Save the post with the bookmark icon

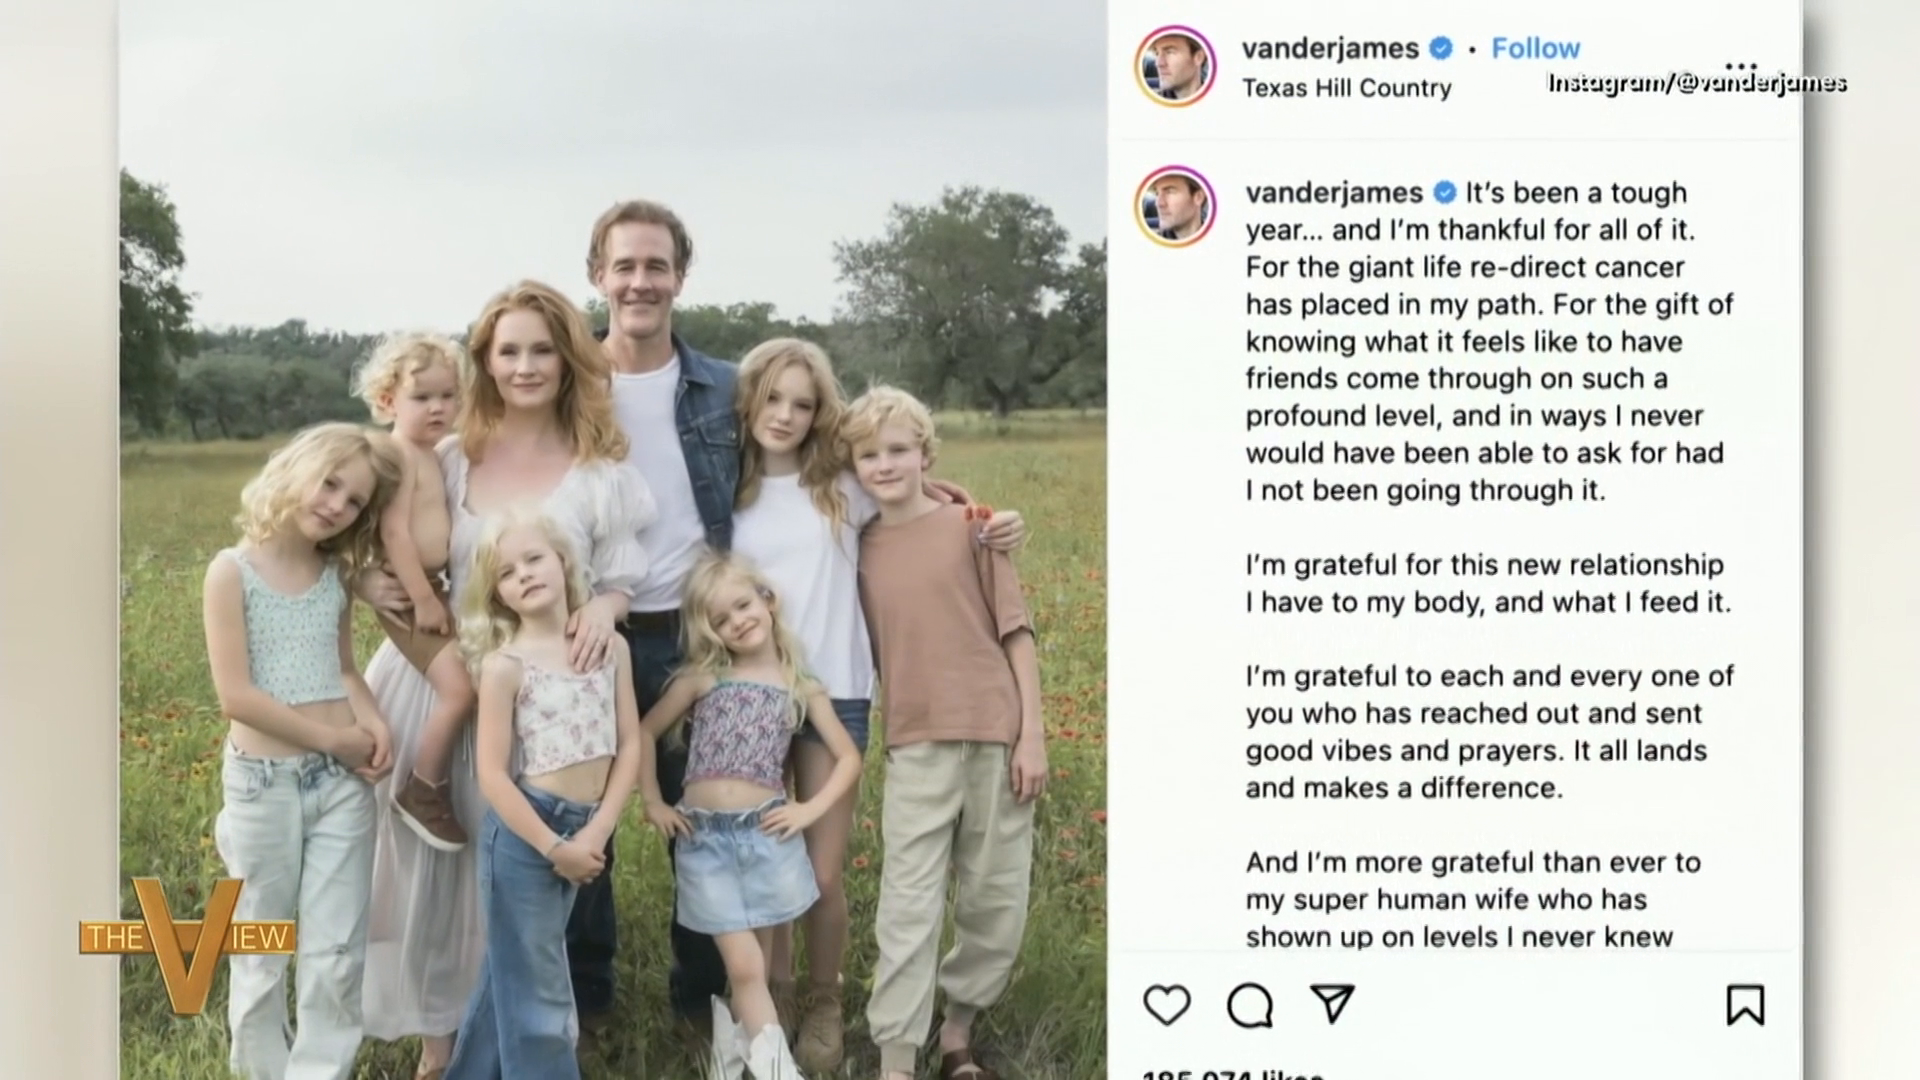tap(1745, 1005)
